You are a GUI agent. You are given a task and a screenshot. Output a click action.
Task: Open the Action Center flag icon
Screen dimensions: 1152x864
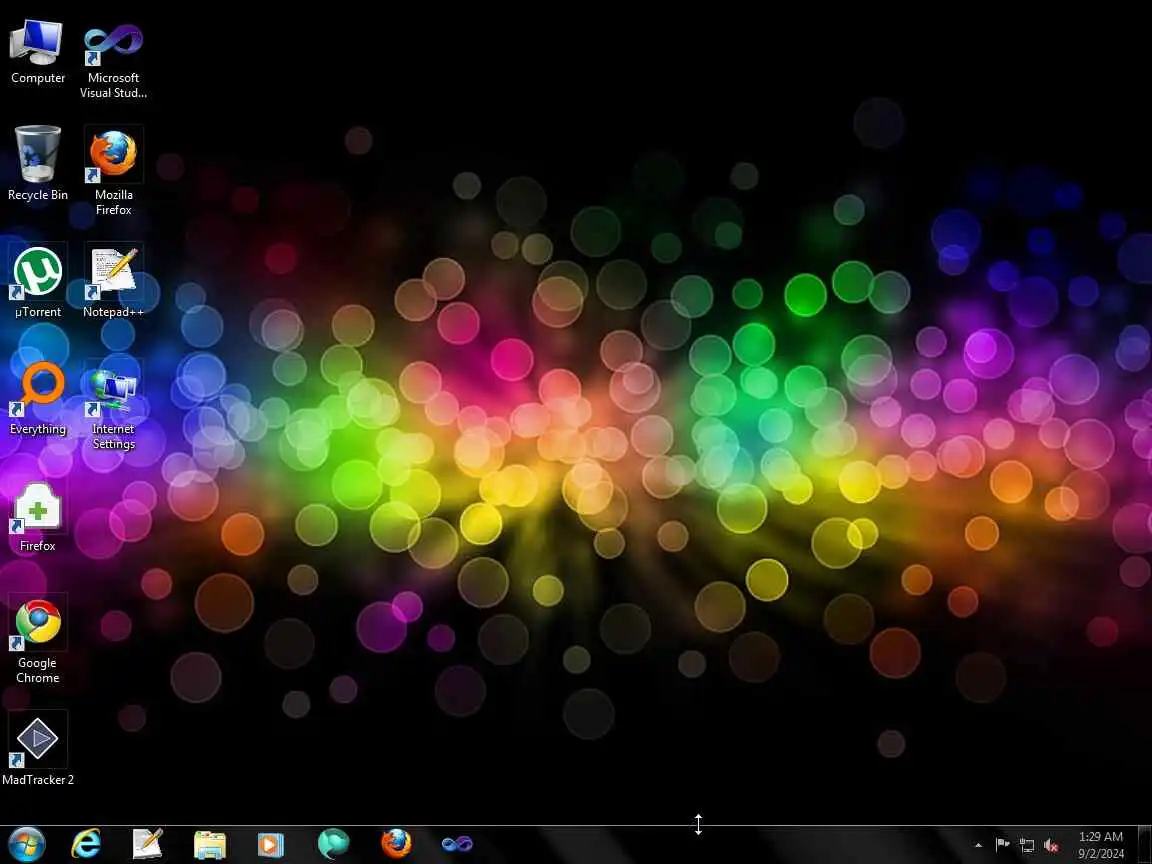1002,846
